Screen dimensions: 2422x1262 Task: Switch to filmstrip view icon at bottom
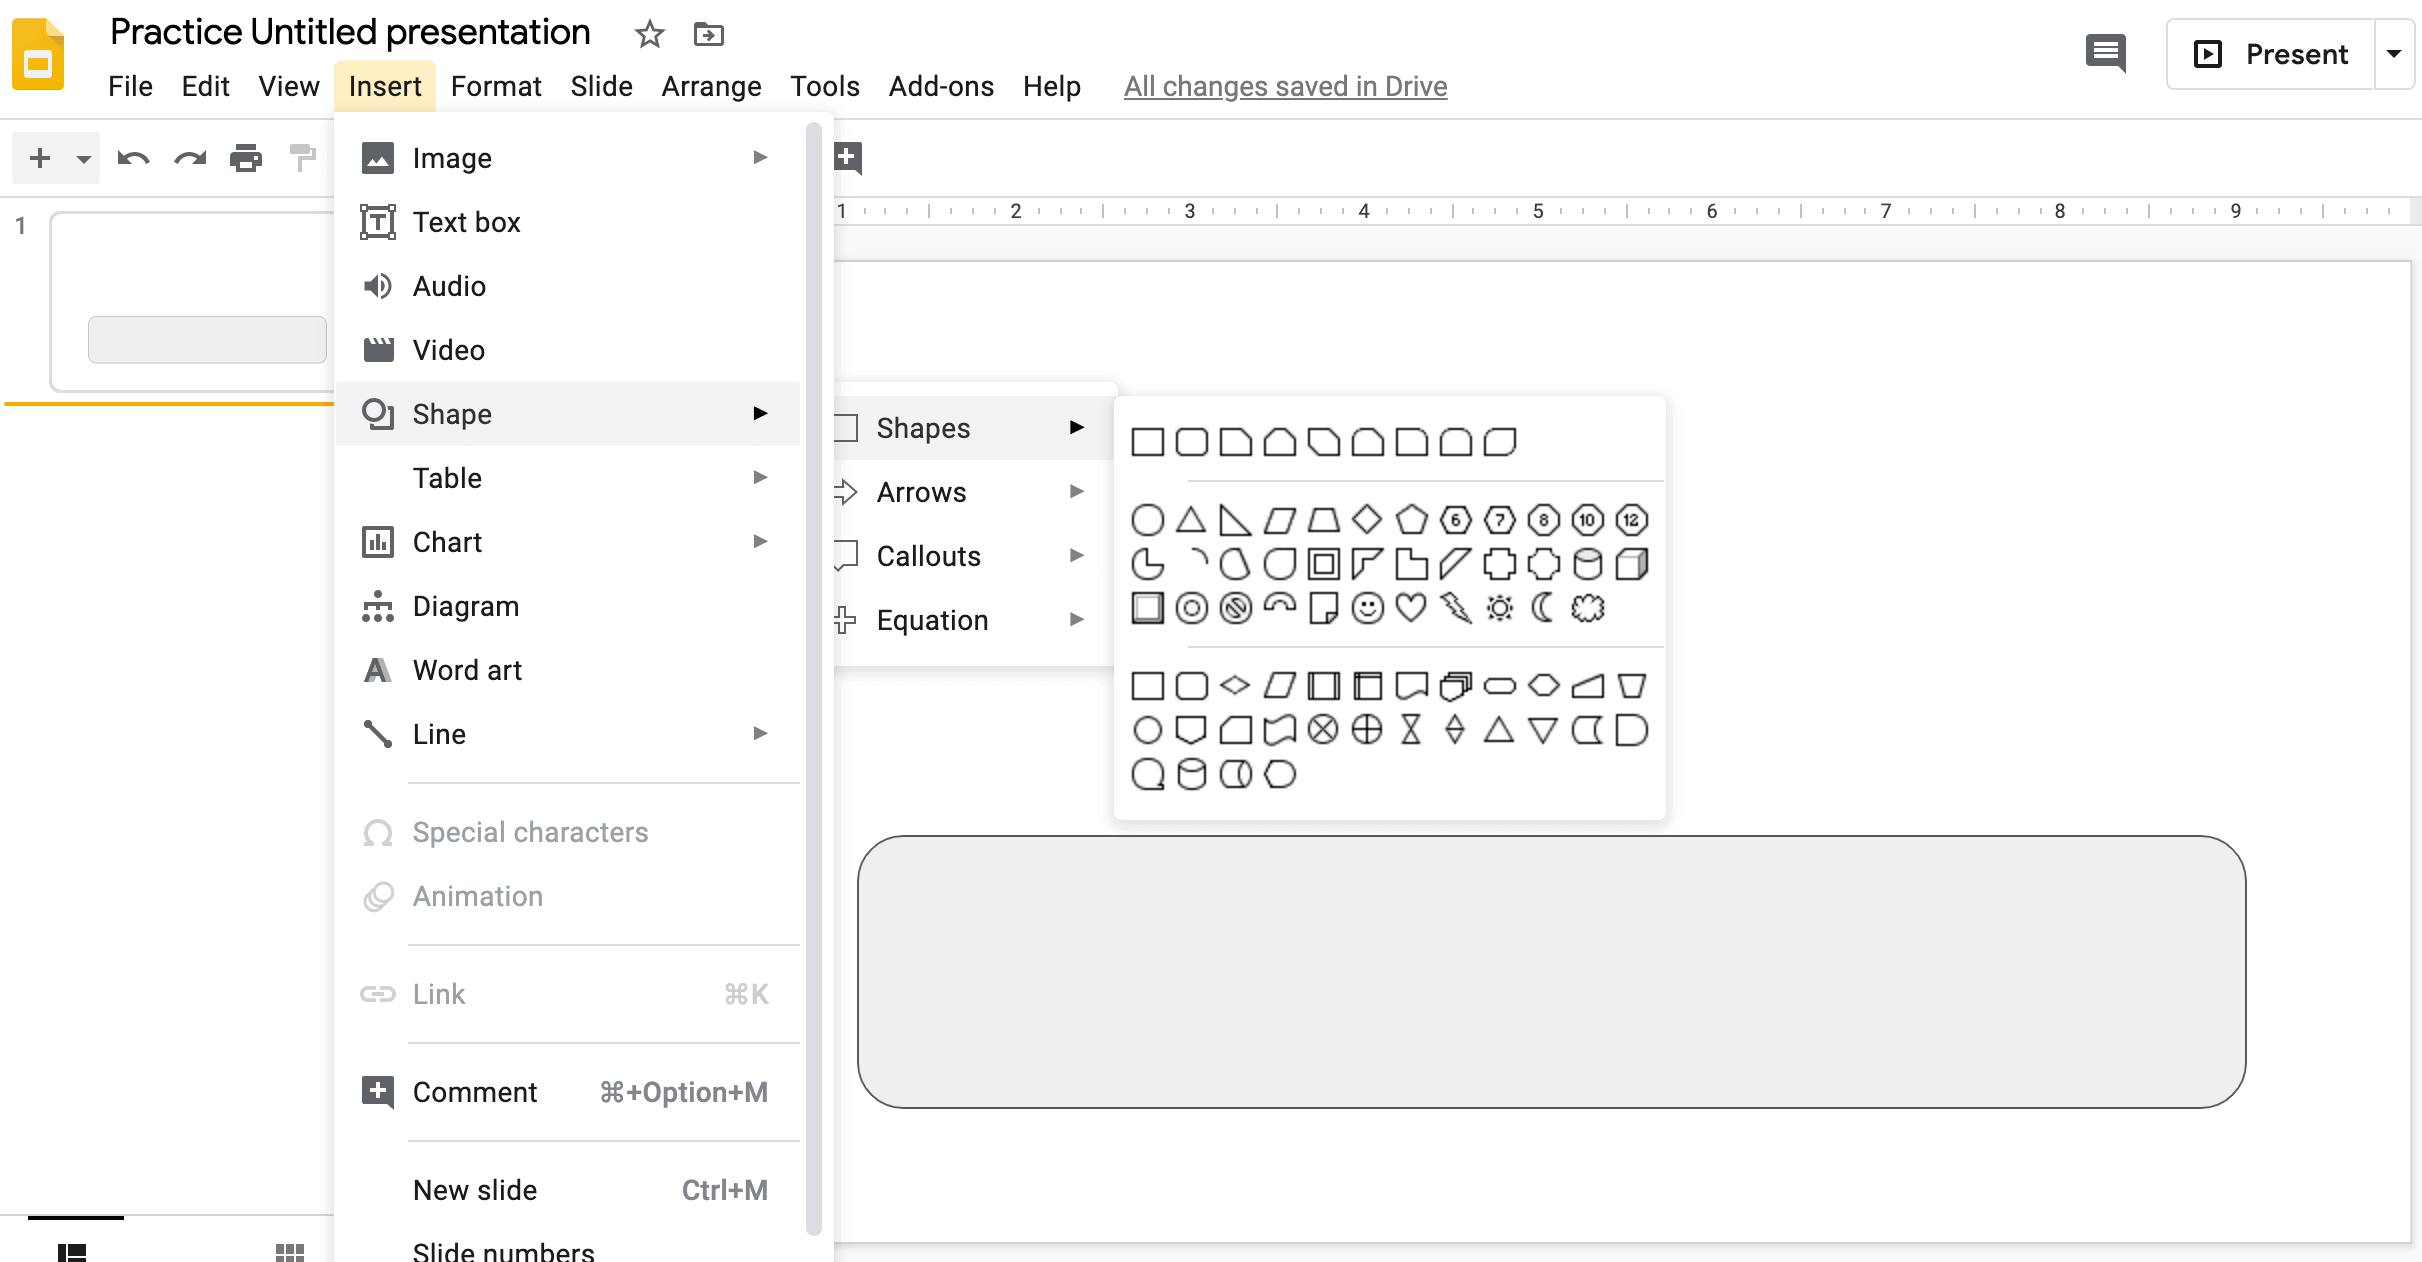tap(72, 1252)
